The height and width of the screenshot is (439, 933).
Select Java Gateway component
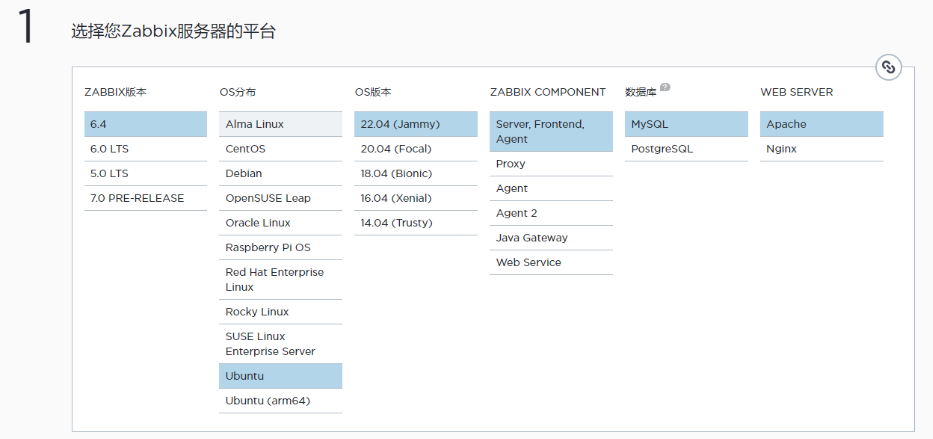tap(551, 237)
